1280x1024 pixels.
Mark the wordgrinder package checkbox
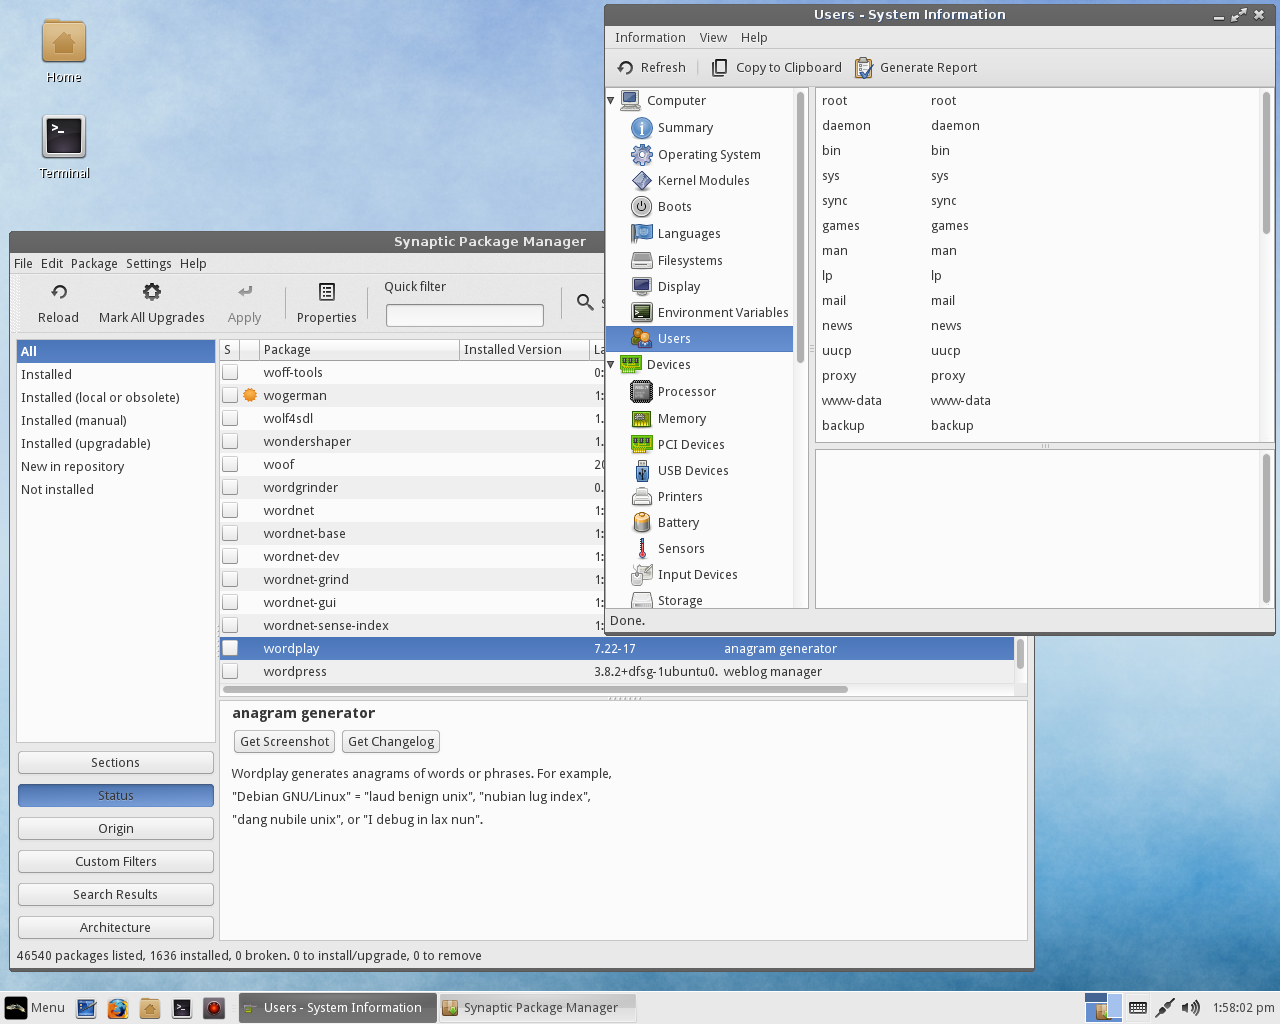pyautogui.click(x=230, y=488)
